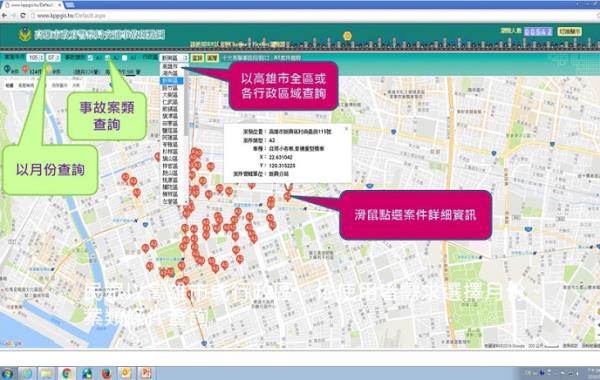This screenshot has height=380, width=600.
Task: Click the taskbar icon between Chrome and Firefox
Action: (86, 373)
